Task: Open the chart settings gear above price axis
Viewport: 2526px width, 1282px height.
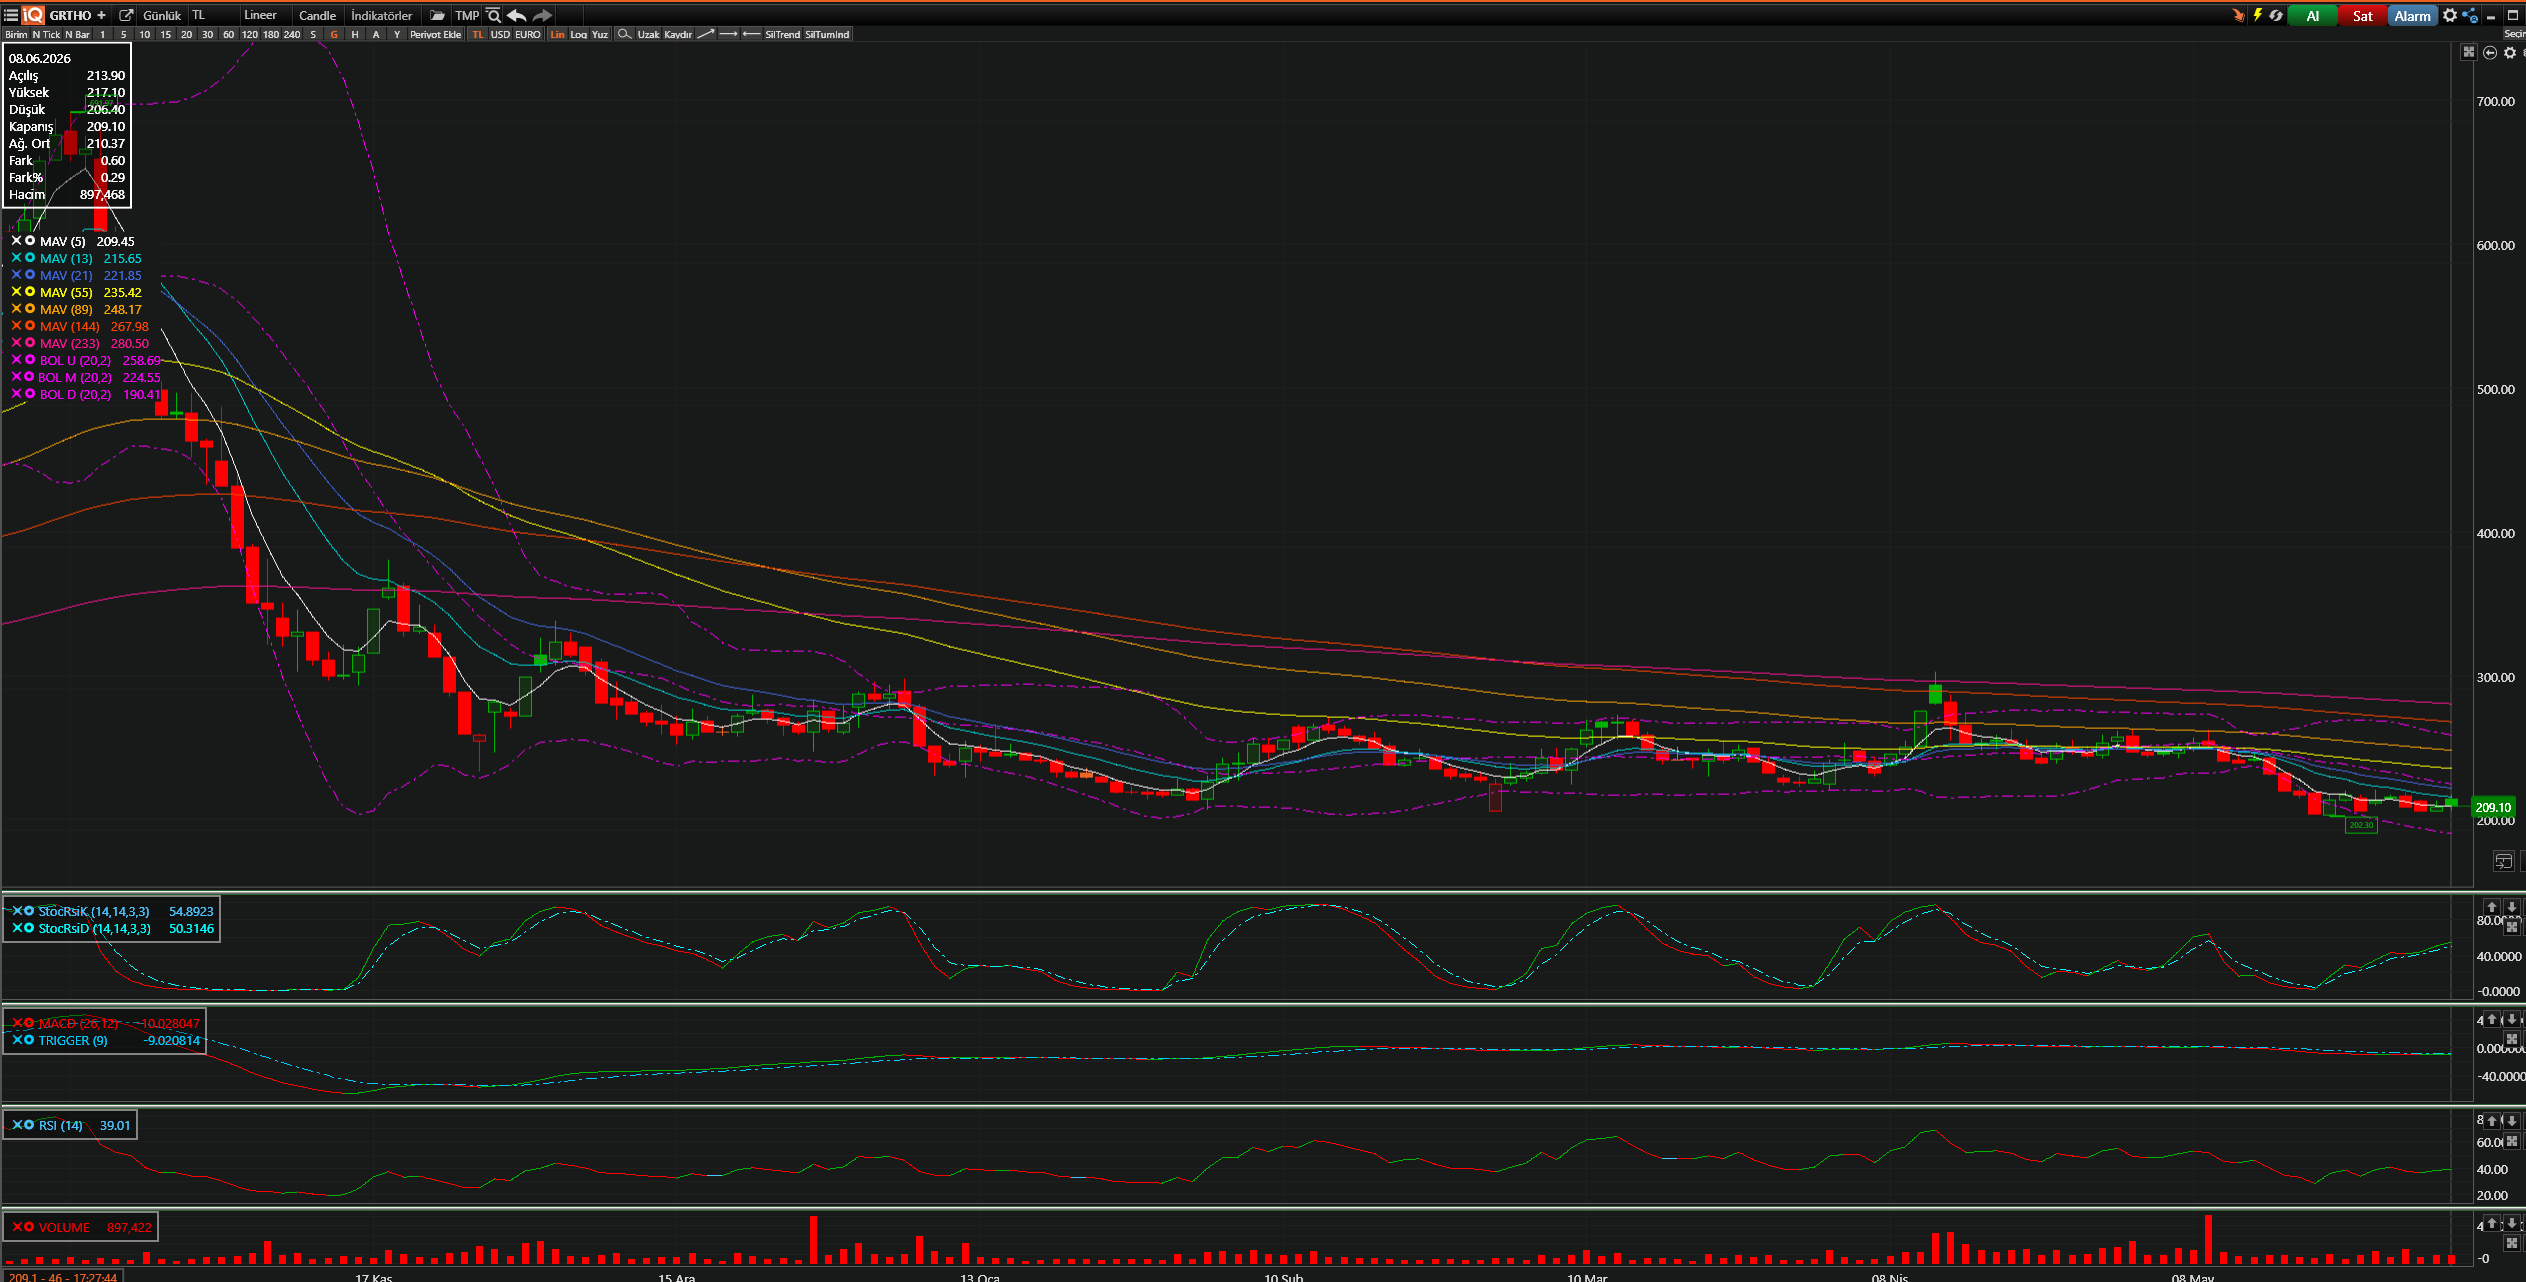Action: point(2510,52)
